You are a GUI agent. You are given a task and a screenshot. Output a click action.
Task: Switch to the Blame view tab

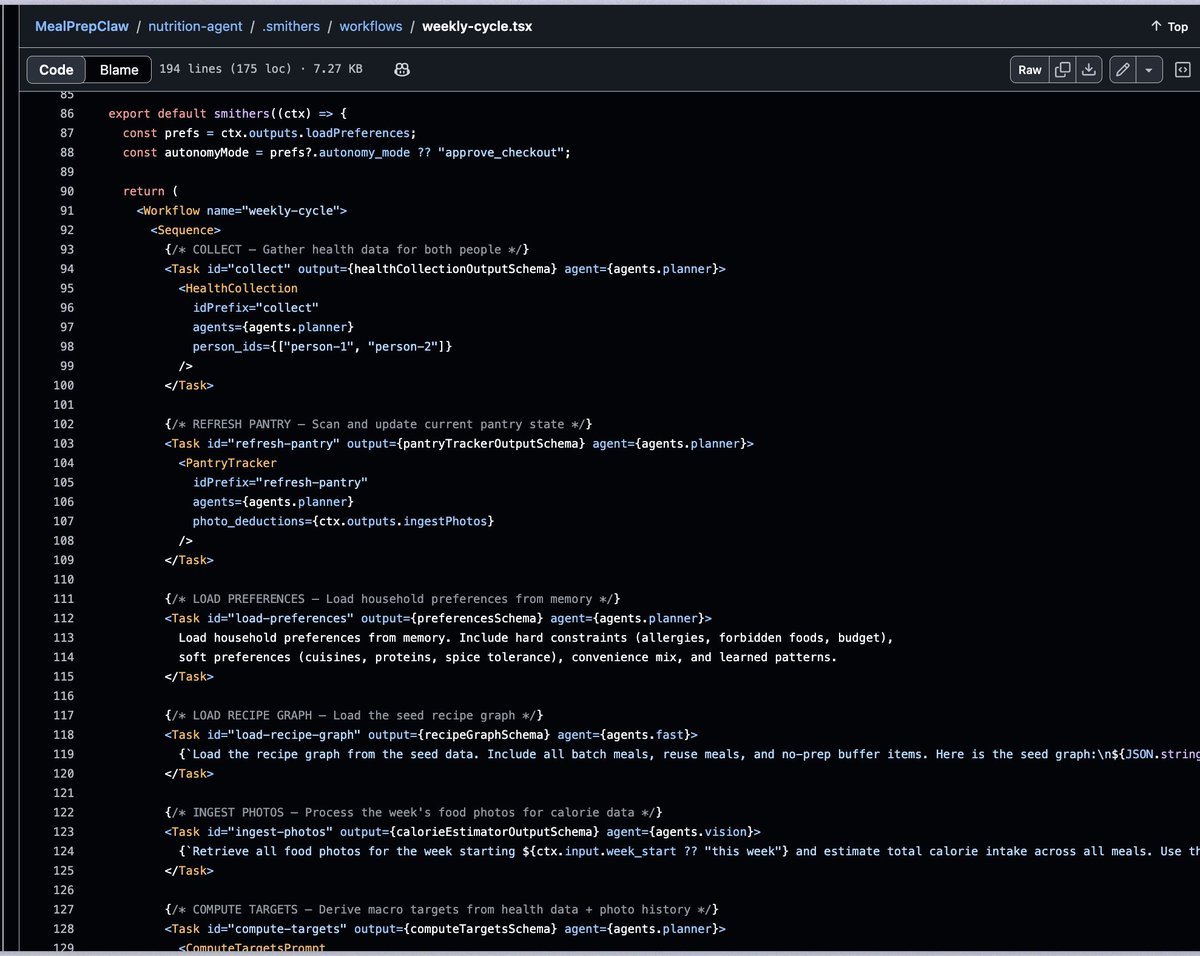point(119,69)
